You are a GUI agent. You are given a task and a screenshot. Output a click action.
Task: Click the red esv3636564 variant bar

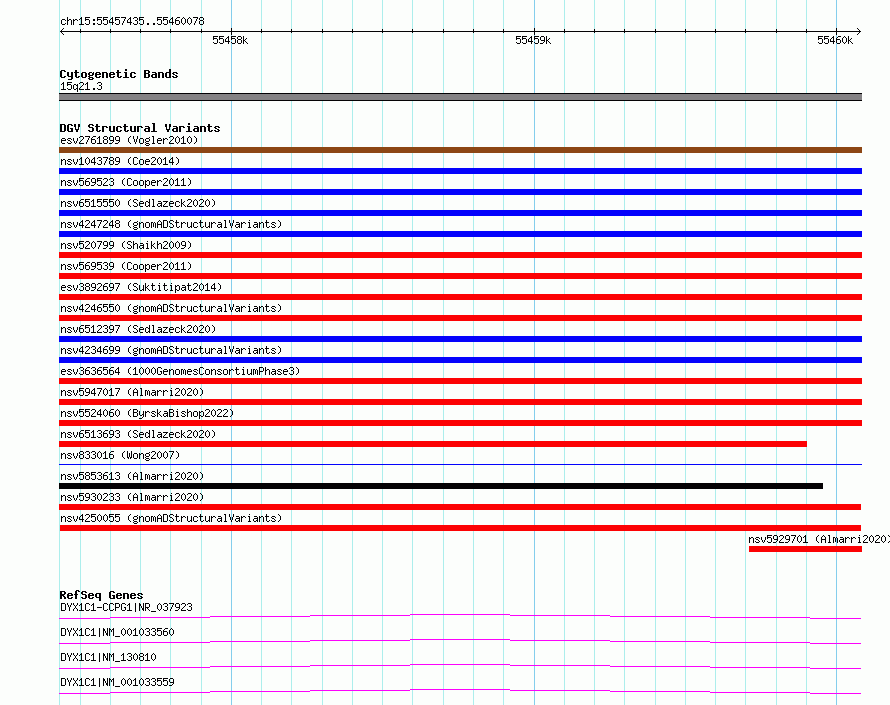[460, 381]
